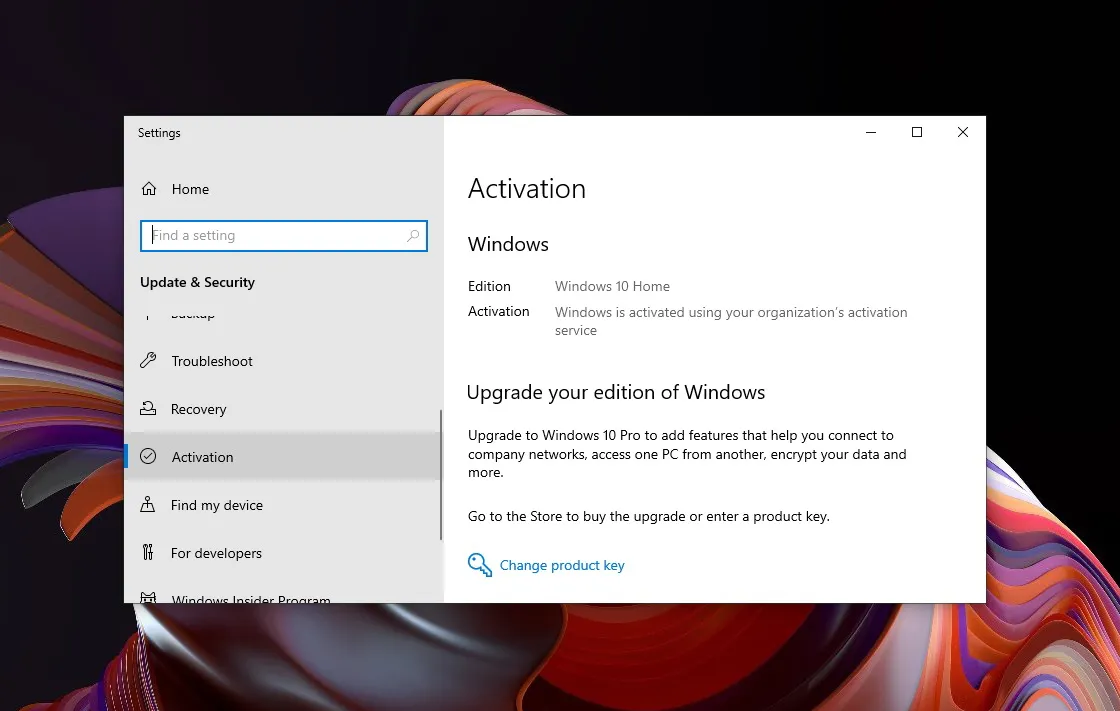This screenshot has height=711, width=1120.
Task: Focus the Find a setting search field
Action: [275, 236]
